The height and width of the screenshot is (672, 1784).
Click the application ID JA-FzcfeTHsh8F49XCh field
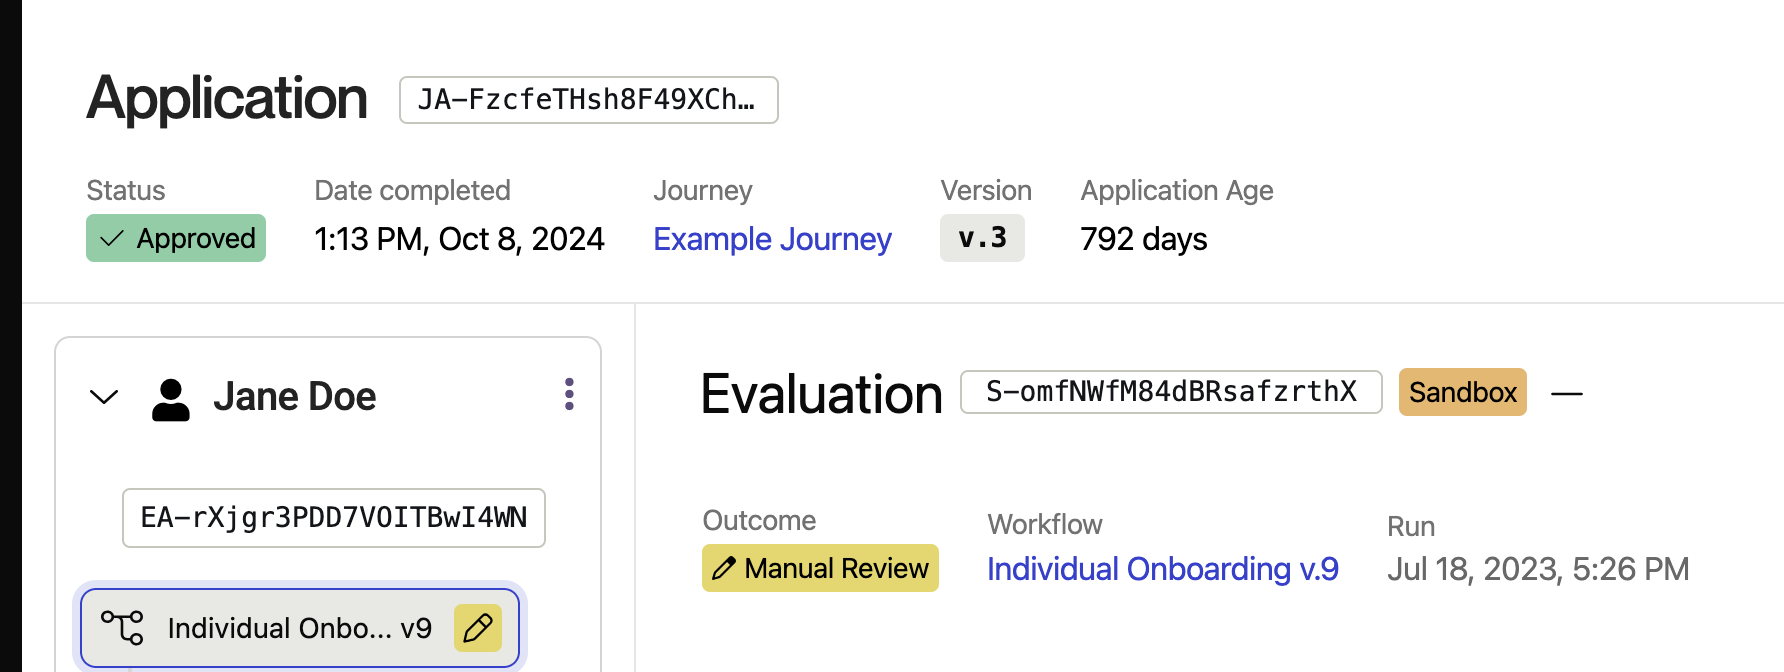point(588,100)
